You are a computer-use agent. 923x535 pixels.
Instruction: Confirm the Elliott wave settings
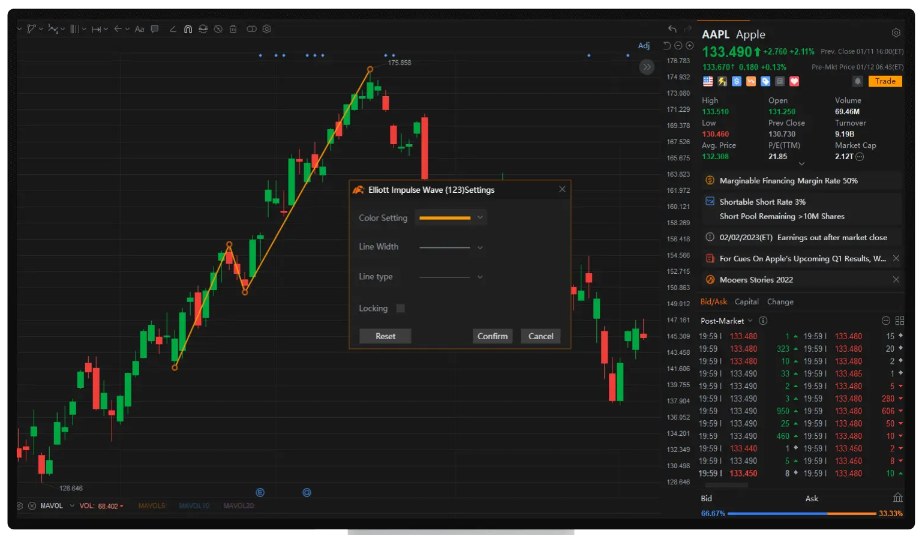click(x=492, y=336)
